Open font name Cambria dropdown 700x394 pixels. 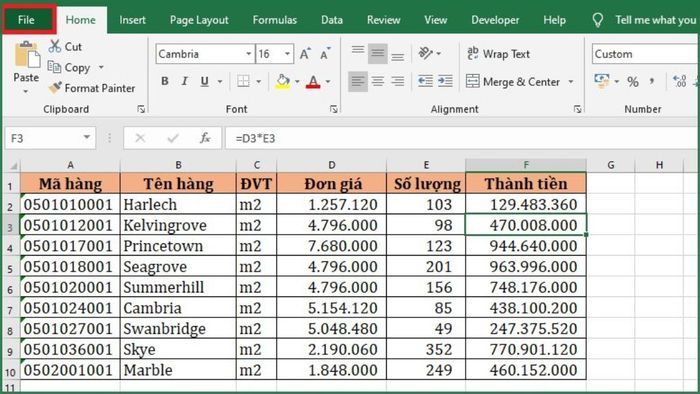pyautogui.click(x=248, y=54)
